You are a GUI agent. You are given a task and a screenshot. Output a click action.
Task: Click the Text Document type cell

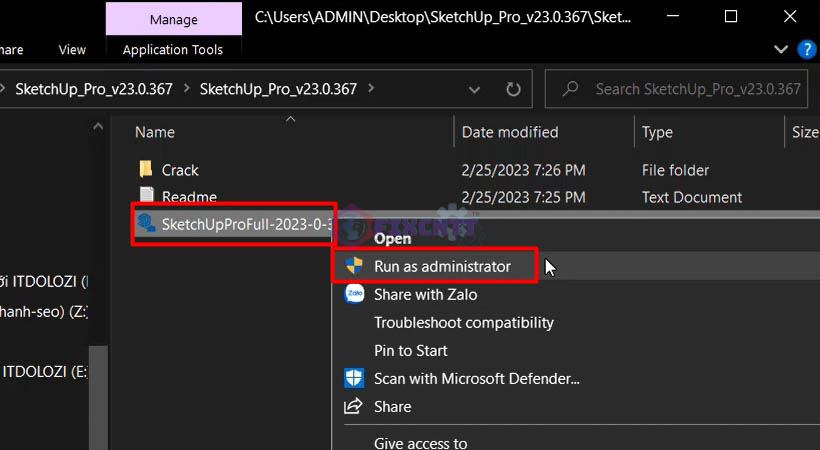(692, 197)
